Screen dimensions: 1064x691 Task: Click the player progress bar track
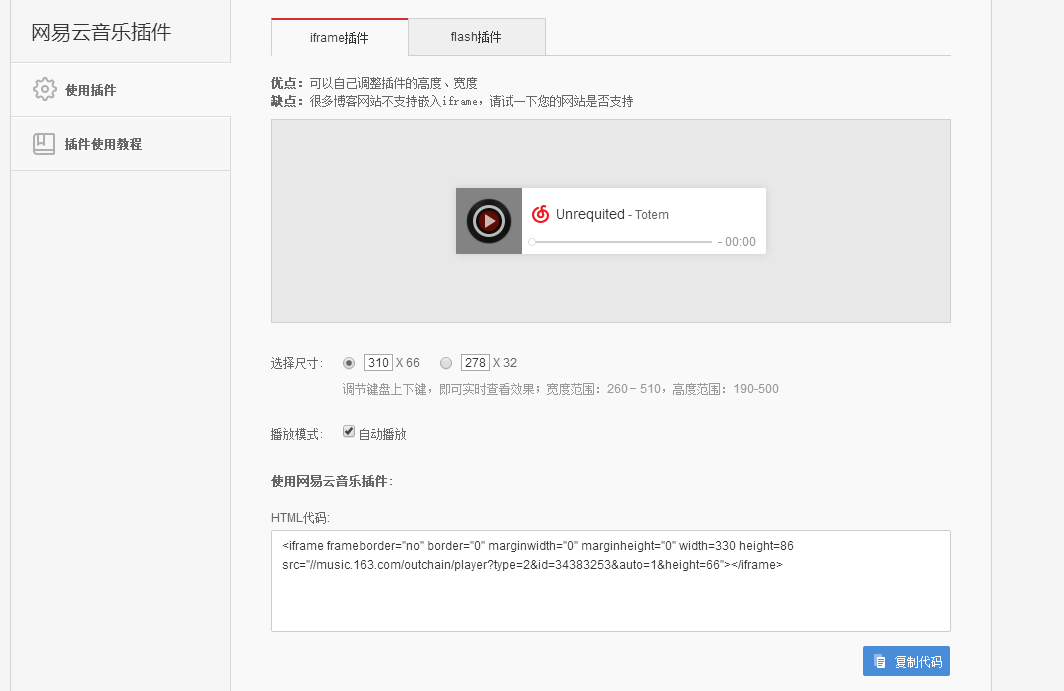(620, 242)
